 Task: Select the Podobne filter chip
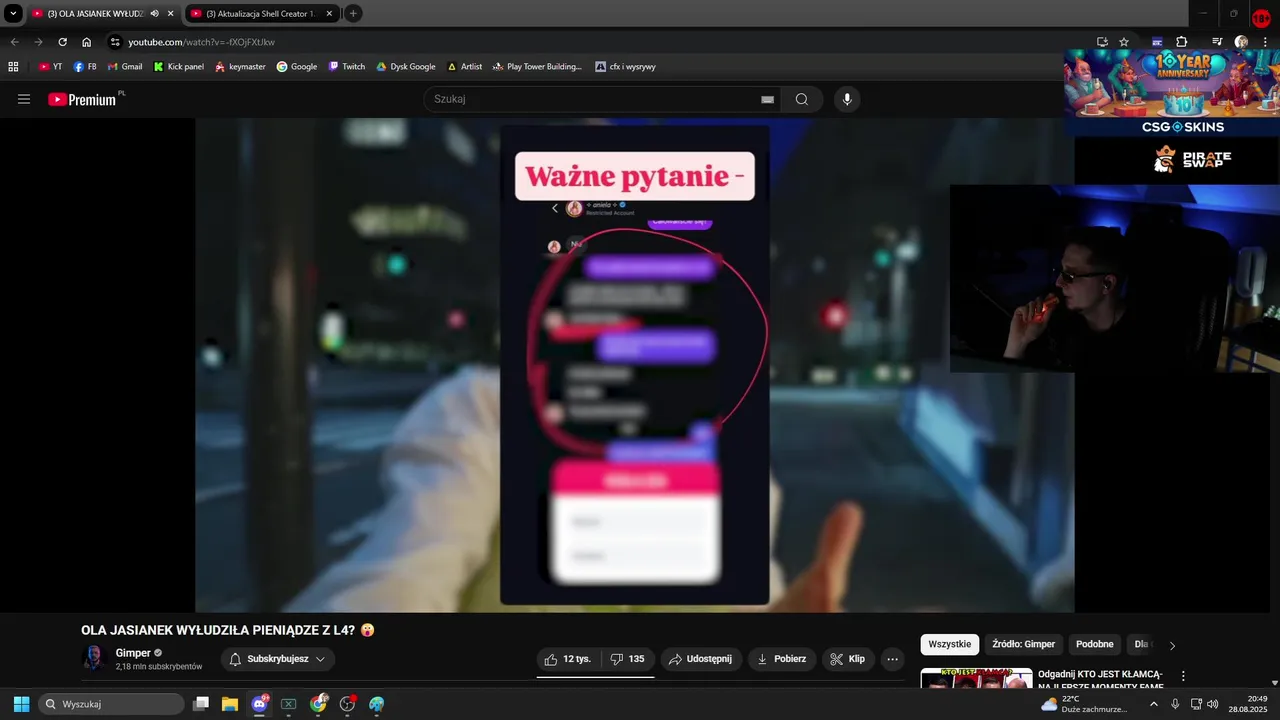point(1094,644)
